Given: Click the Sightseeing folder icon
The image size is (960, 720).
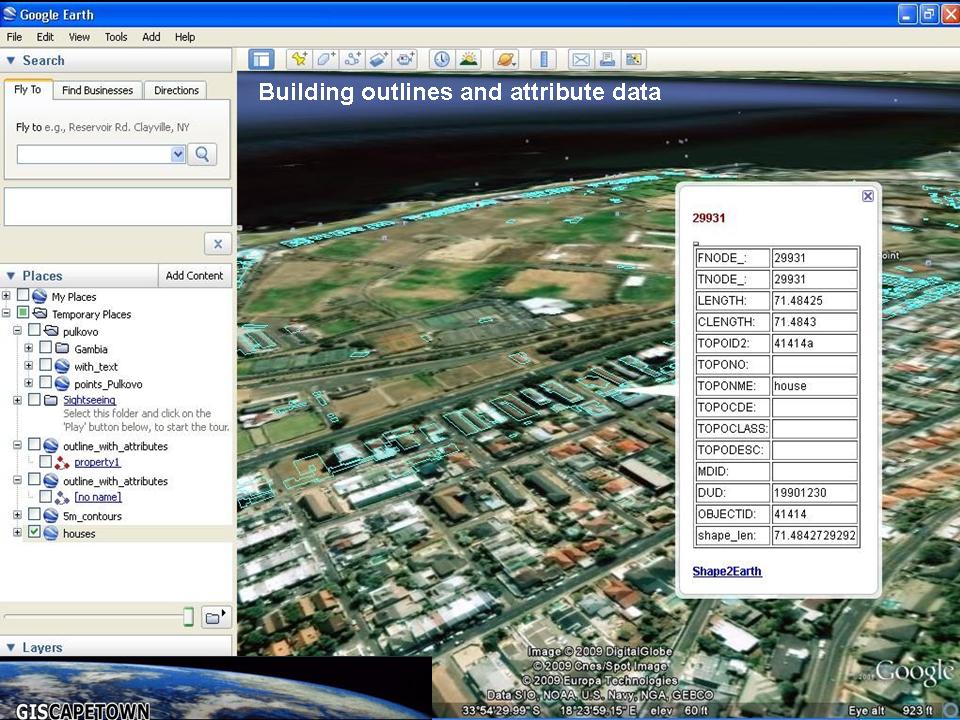Looking at the screenshot, I should point(51,400).
